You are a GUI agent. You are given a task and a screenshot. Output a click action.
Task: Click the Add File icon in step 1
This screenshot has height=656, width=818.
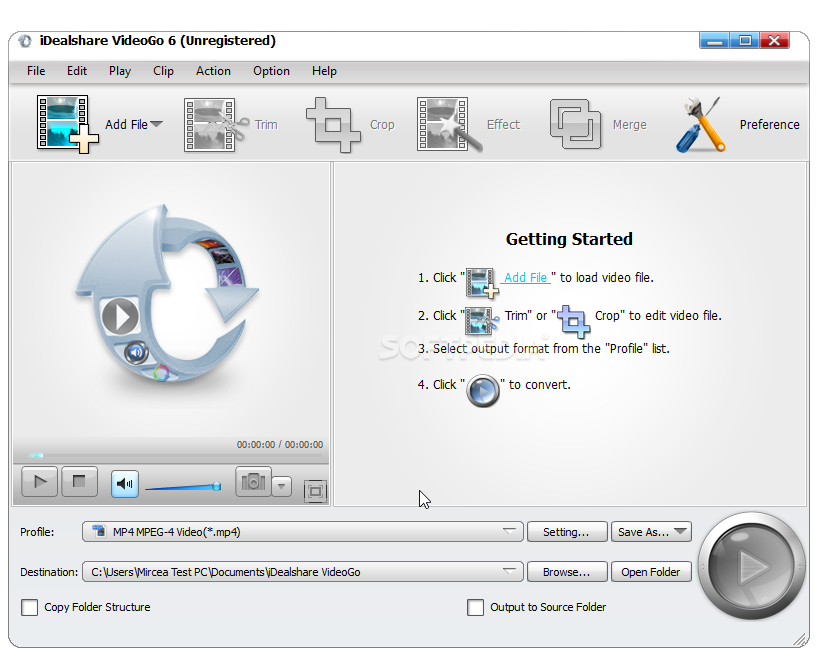[x=482, y=282]
